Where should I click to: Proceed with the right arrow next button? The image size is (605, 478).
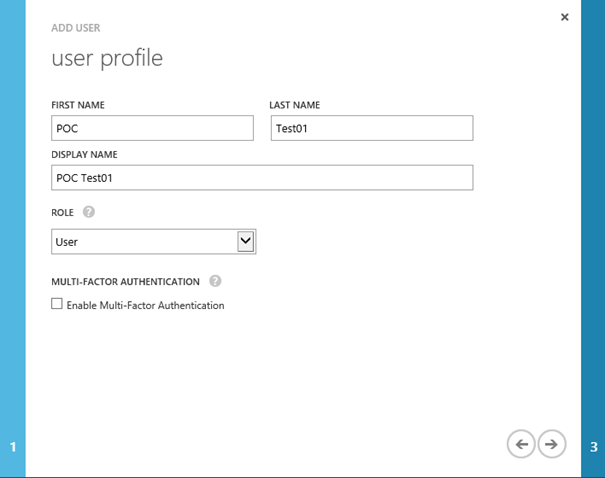coord(552,443)
